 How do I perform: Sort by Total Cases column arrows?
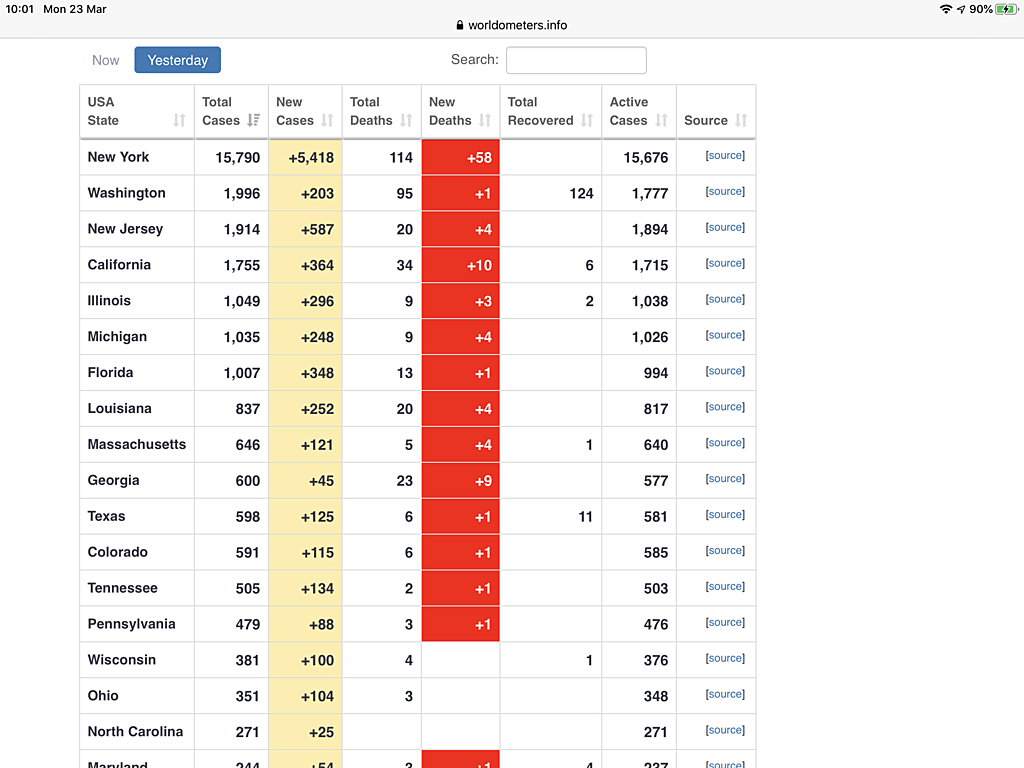(x=253, y=120)
